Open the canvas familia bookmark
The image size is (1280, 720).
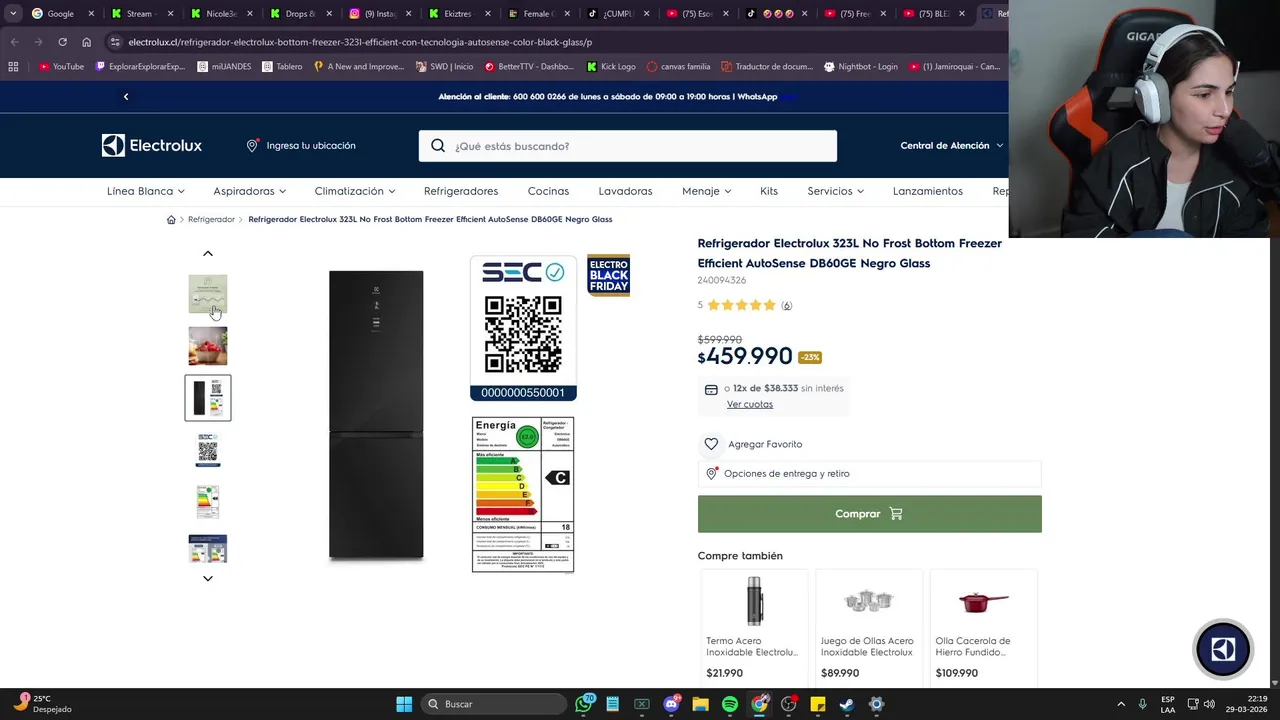(x=678, y=67)
